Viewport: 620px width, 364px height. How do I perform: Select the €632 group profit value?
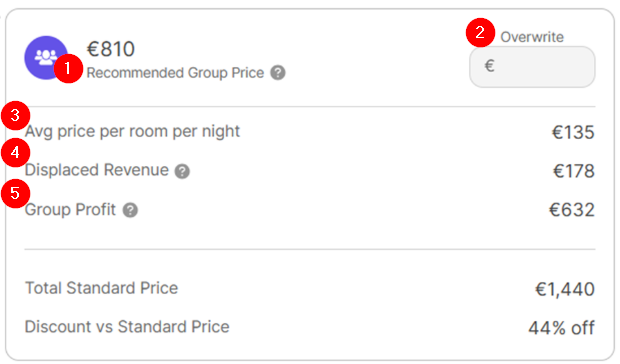pyautogui.click(x=572, y=210)
